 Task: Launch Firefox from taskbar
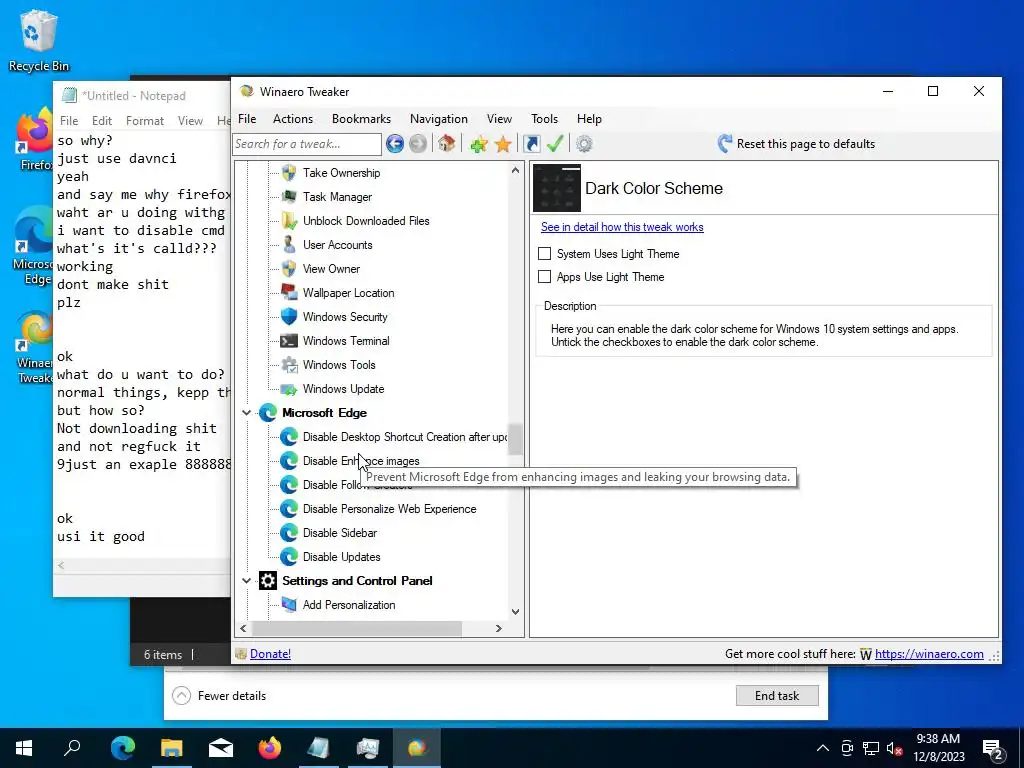coord(270,748)
